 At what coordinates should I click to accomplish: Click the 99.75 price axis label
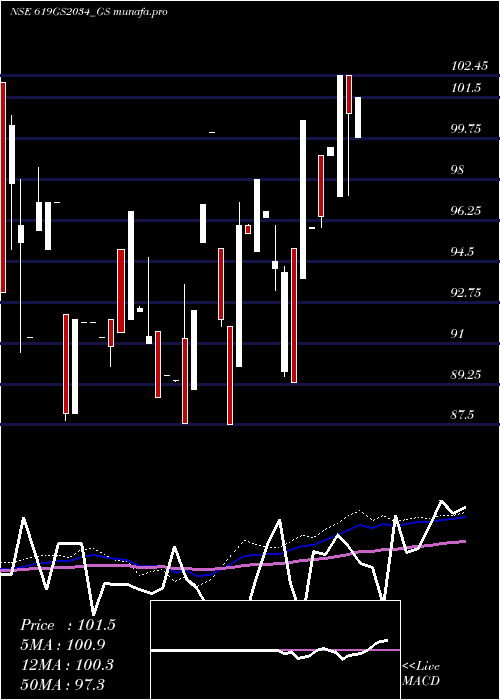466,129
